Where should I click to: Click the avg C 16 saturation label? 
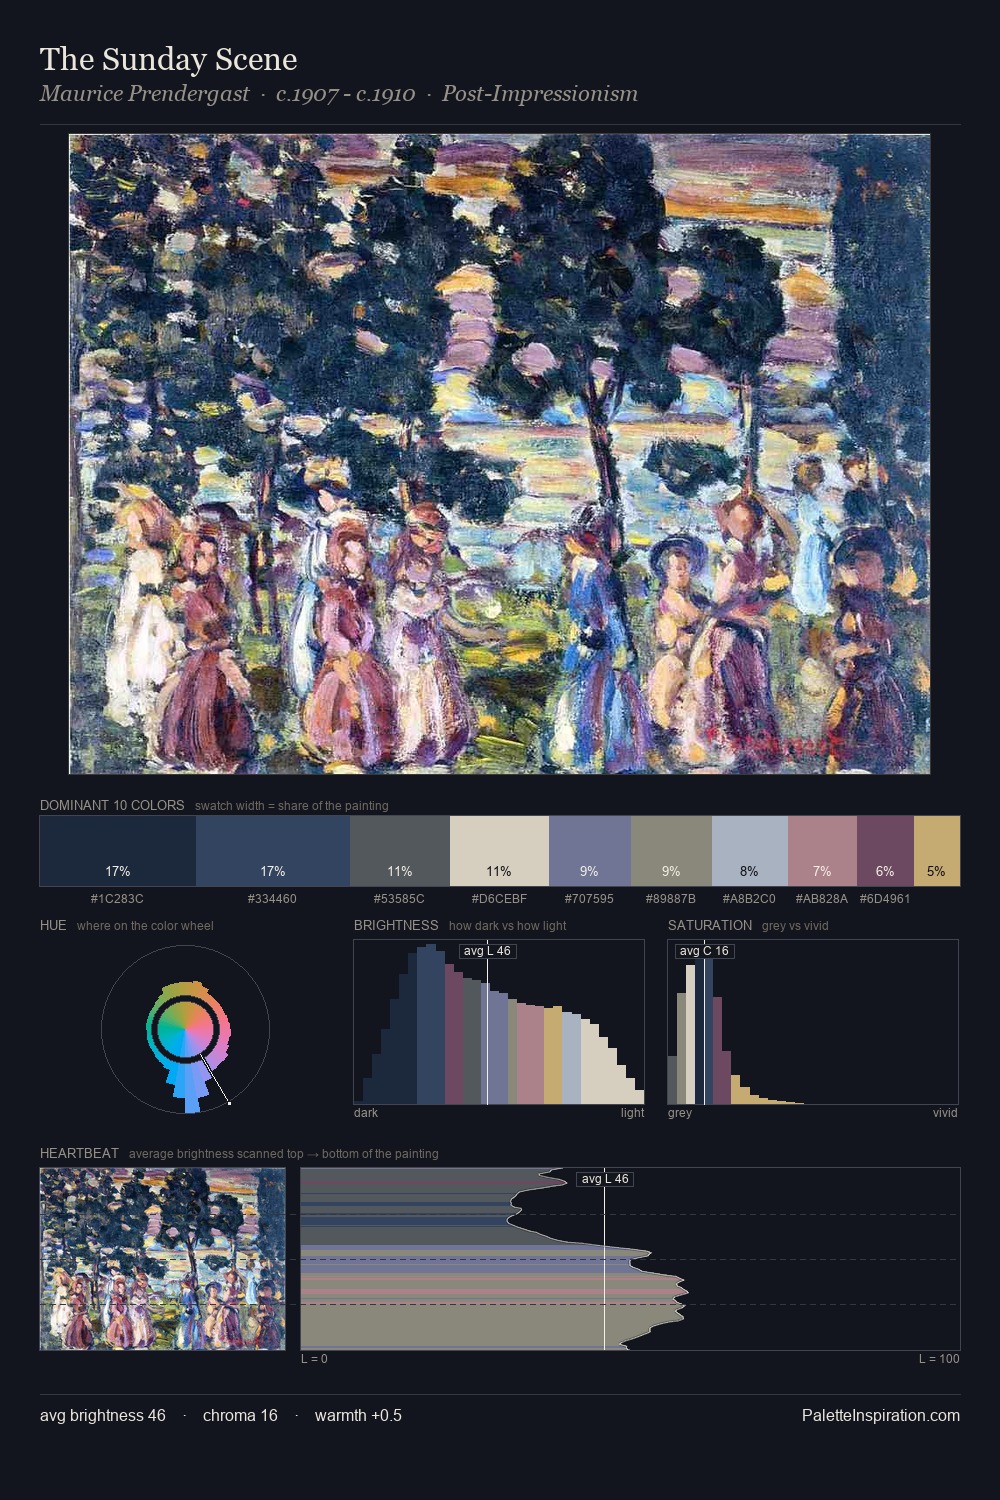click(x=705, y=951)
